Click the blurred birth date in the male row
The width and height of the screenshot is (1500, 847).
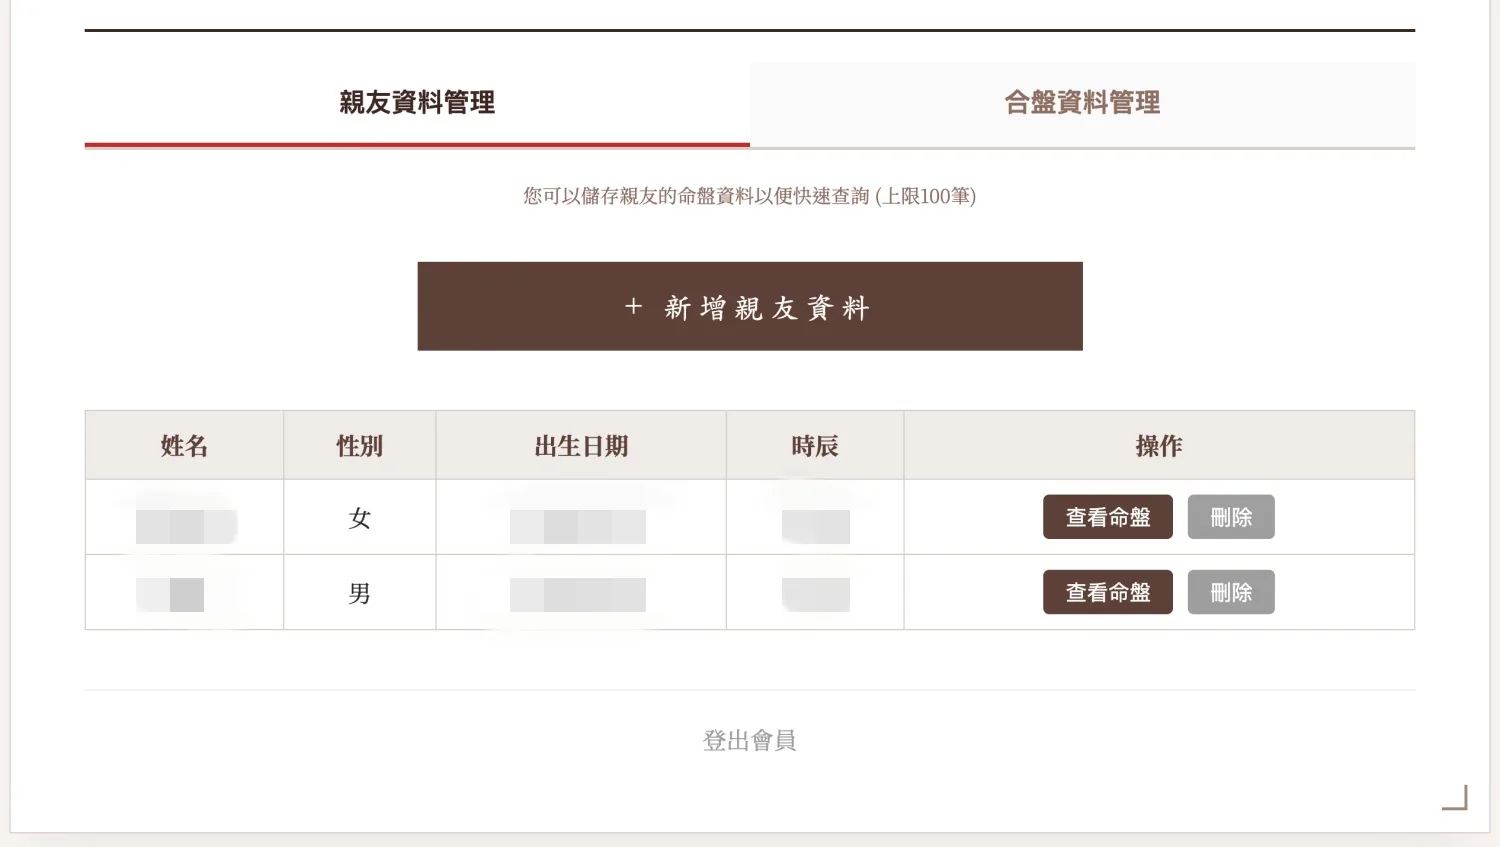click(x=578, y=595)
